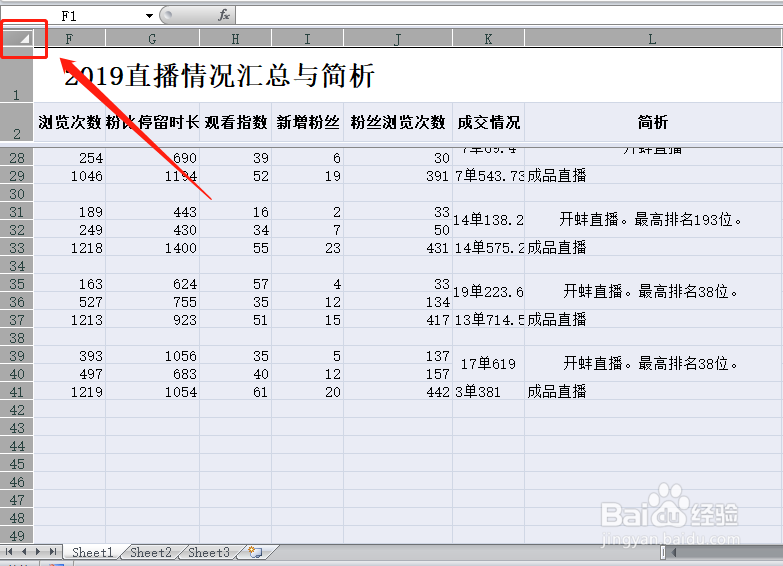Switch to the Sheet3 tab

tap(209, 552)
